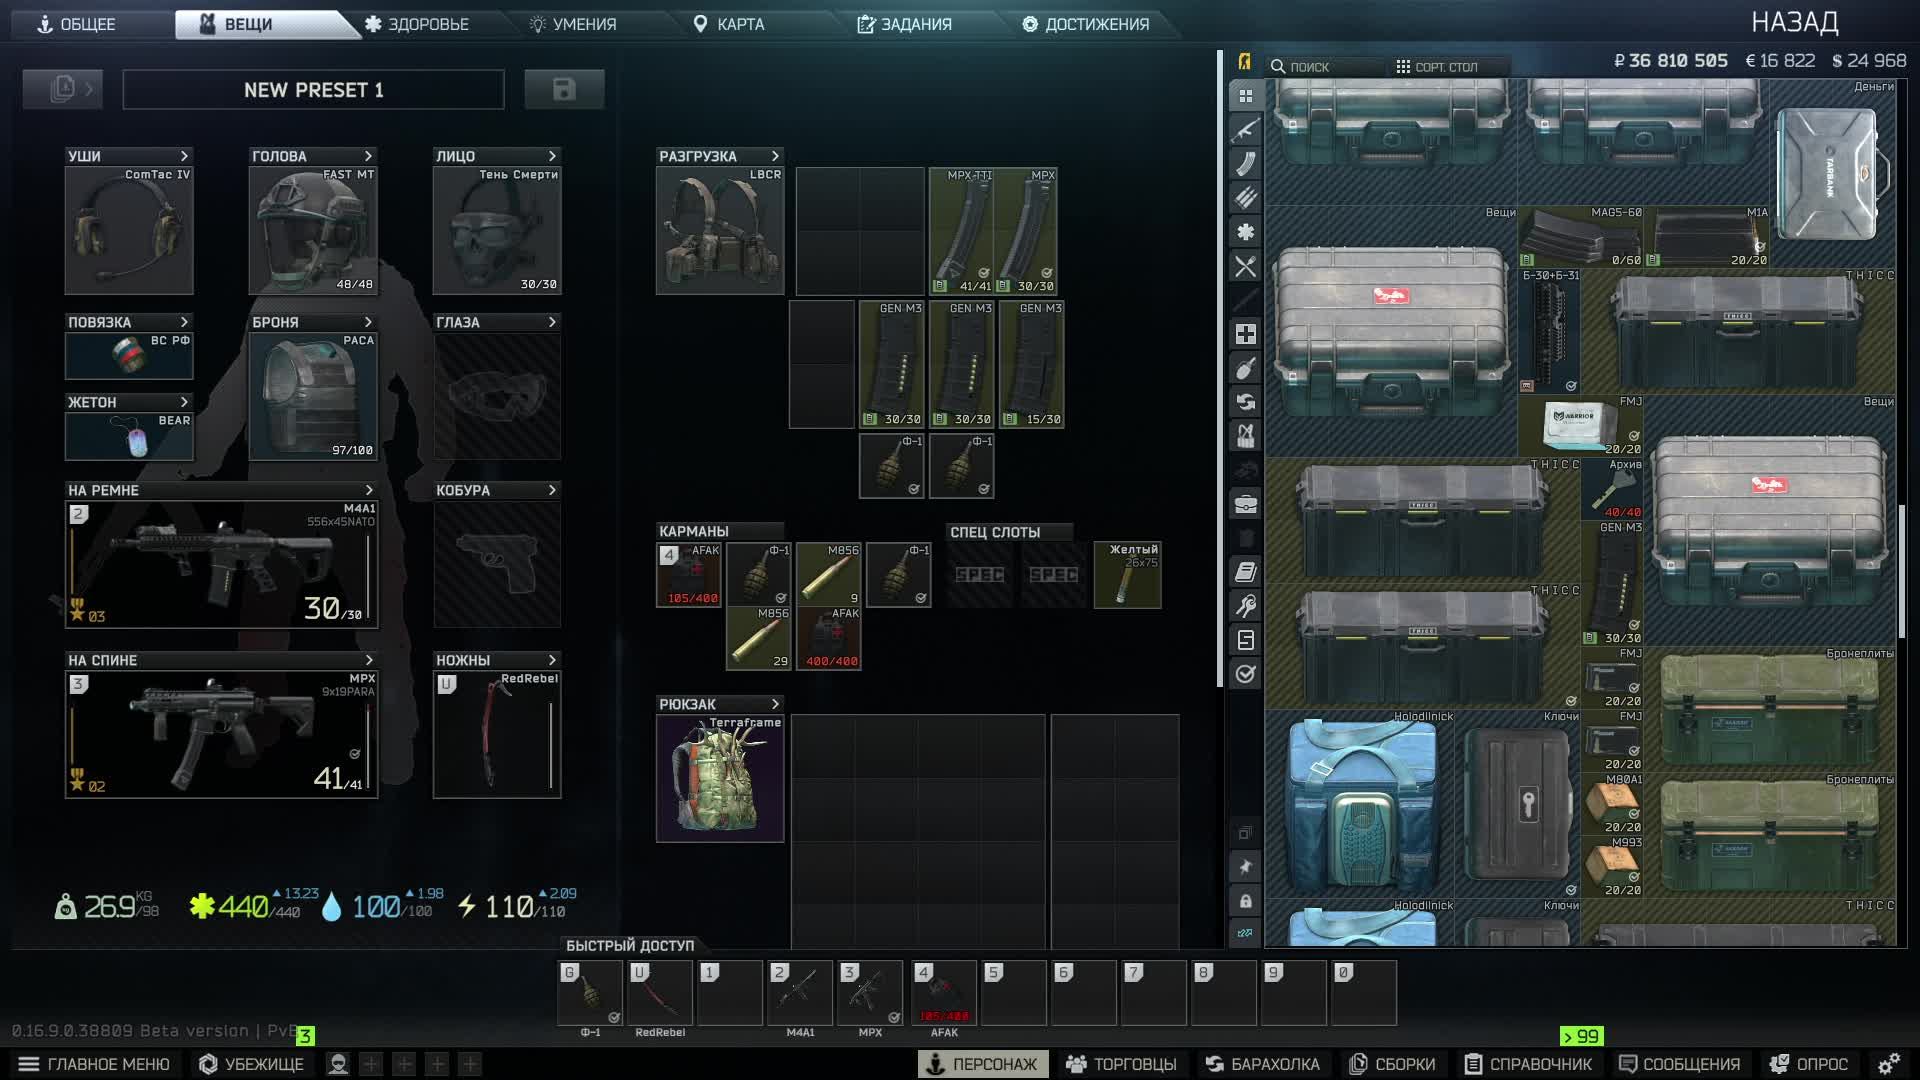1920x1080 pixels.
Task: Toggle the pin icon in stash sidebar
Action: [x=1245, y=867]
